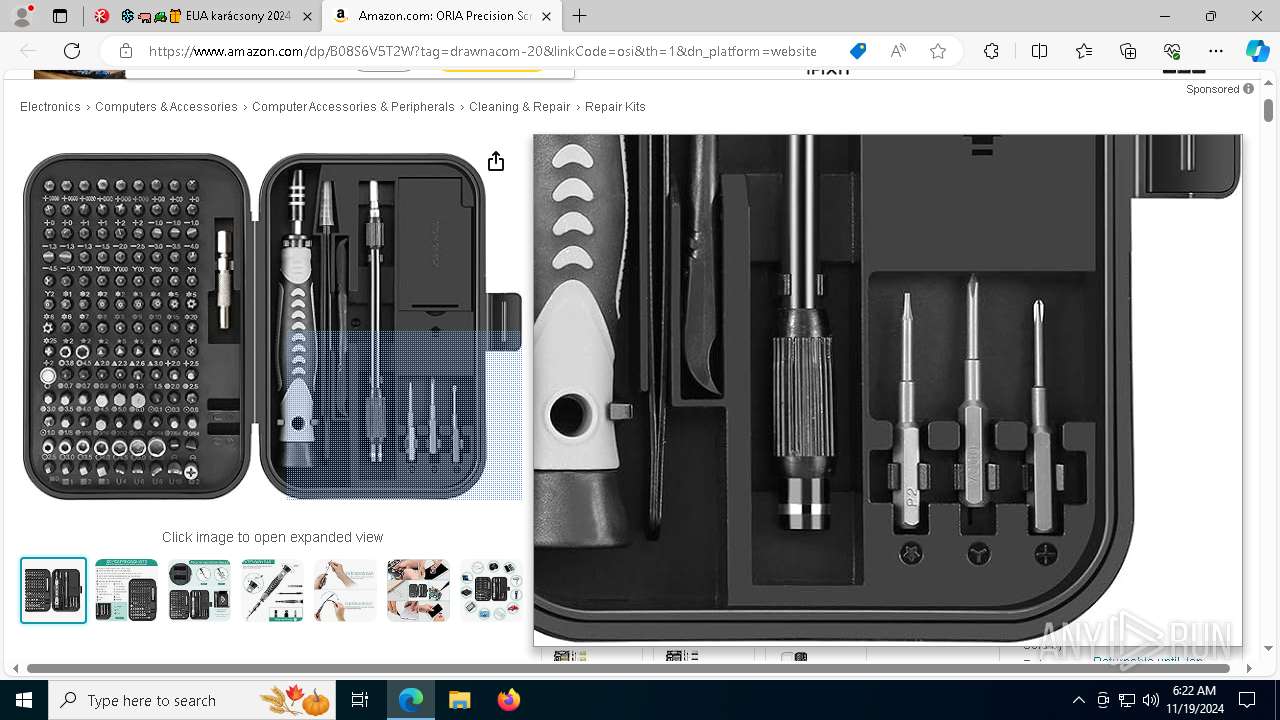The image size is (1280, 720).
Task: Open the volume control tray icon
Action: [1151, 700]
